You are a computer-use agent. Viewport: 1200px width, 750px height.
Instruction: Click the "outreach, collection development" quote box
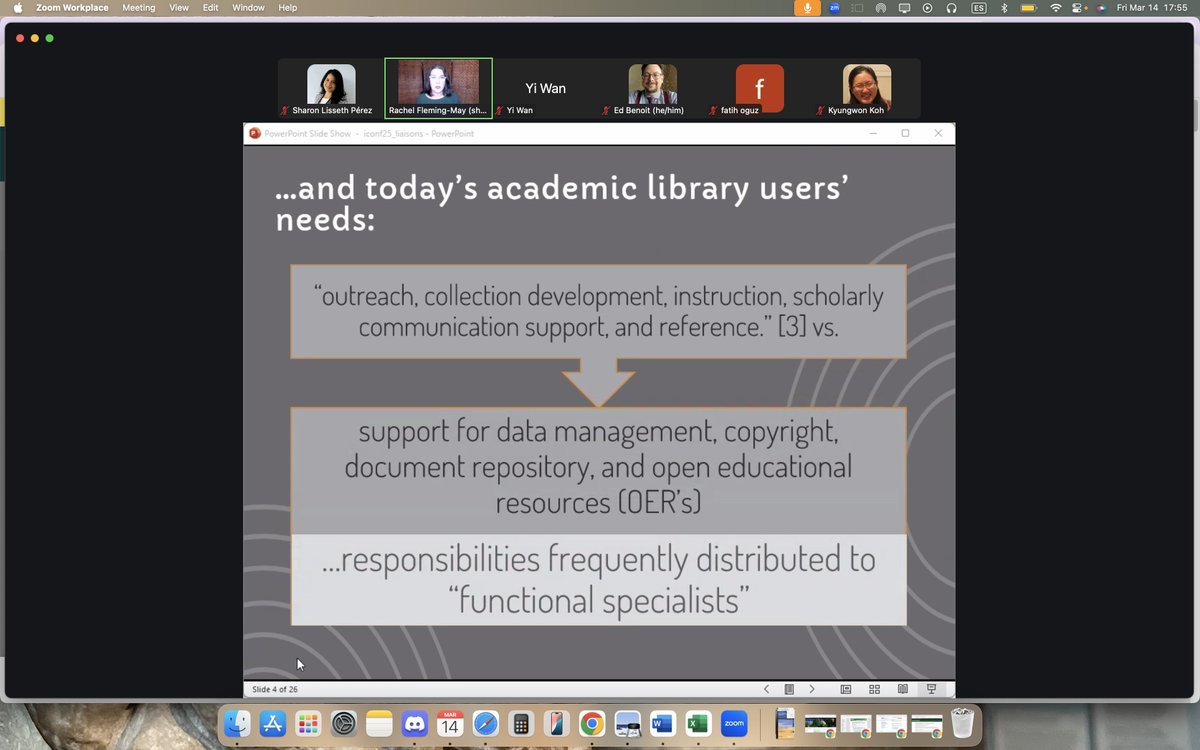click(x=599, y=311)
